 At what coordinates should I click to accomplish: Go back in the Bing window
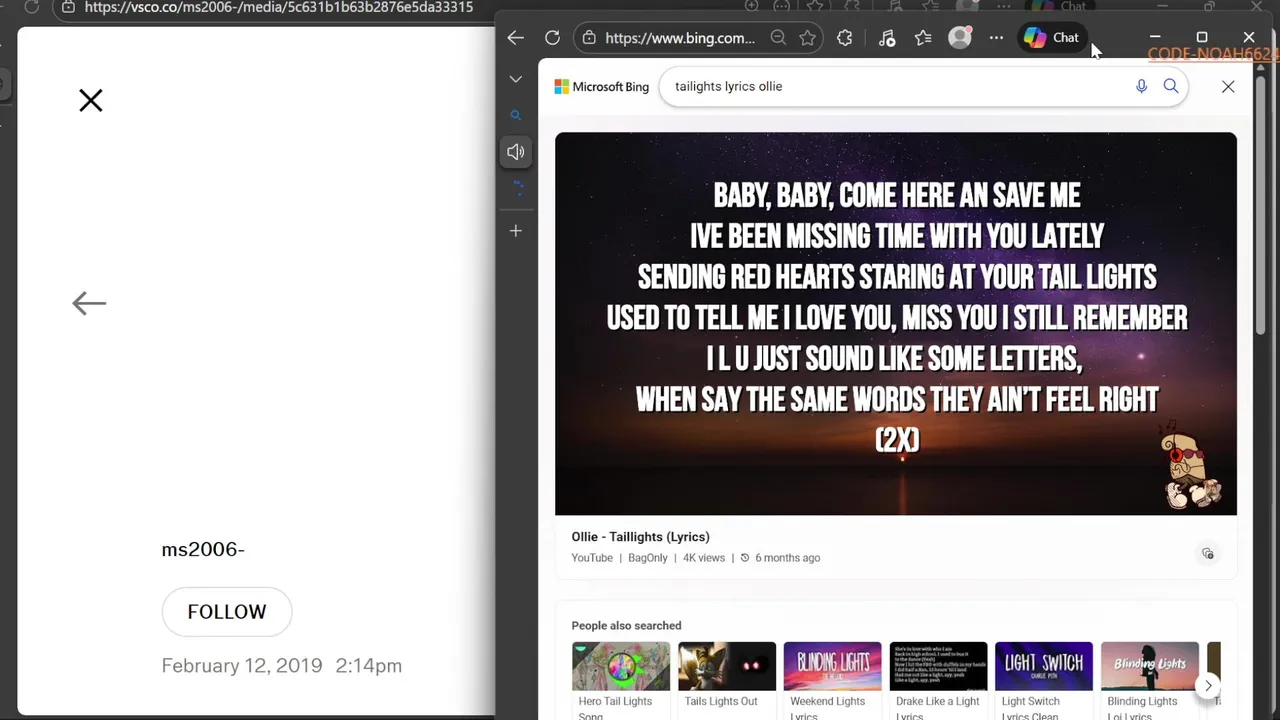click(515, 38)
